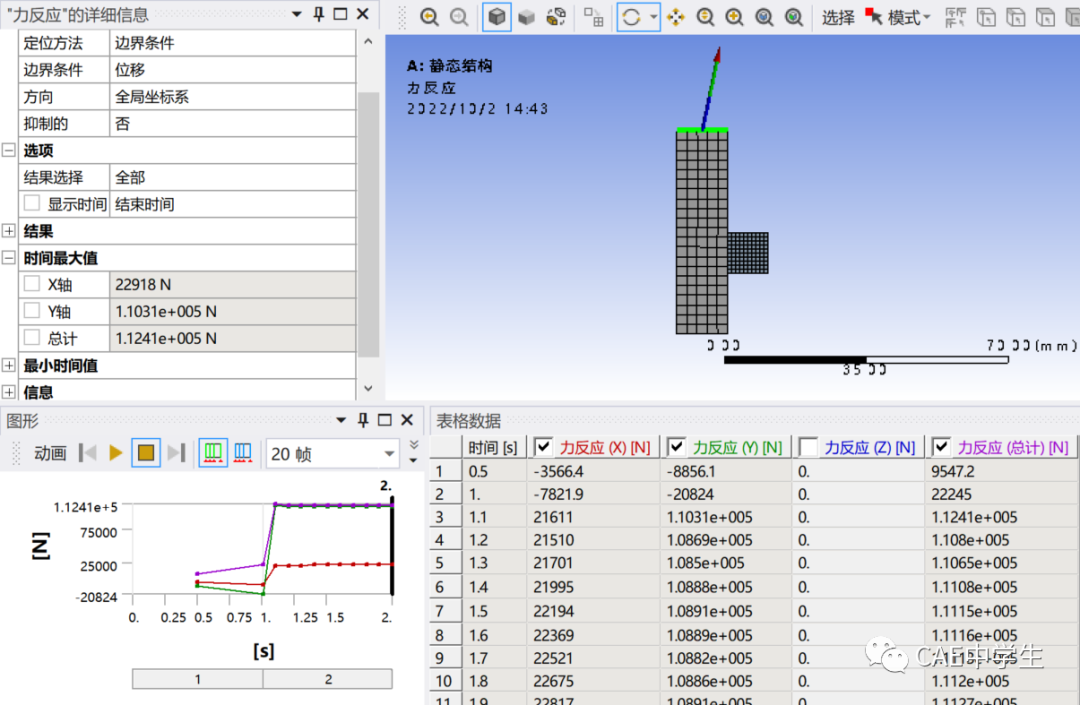Expand the 最小时间值 section
The width and height of the screenshot is (1080, 705).
tap(9, 365)
